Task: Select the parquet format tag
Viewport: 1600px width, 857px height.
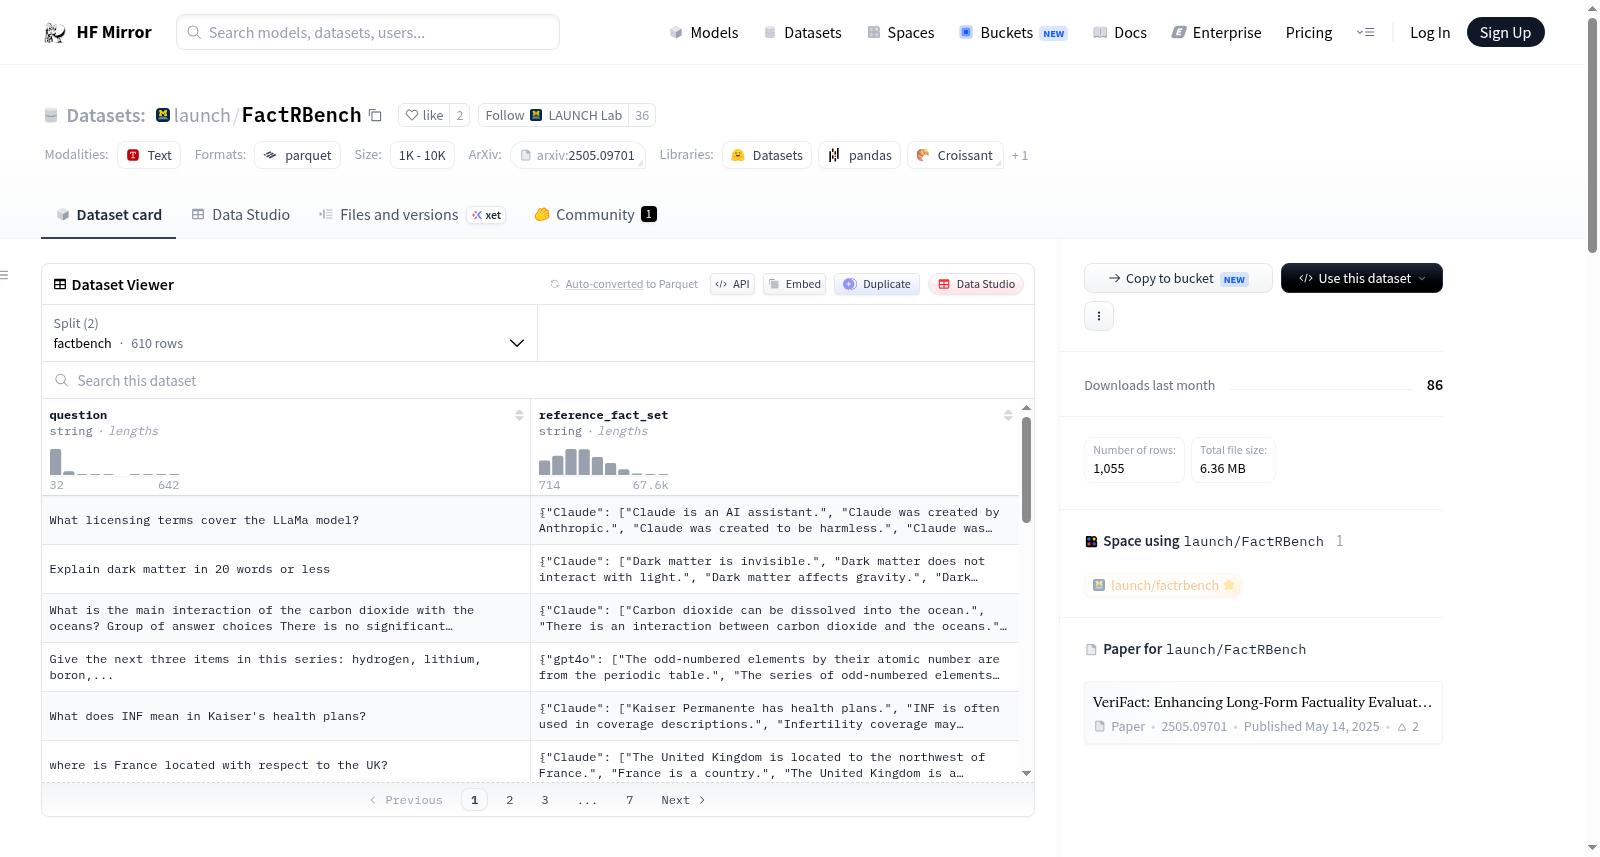Action: click(x=298, y=155)
